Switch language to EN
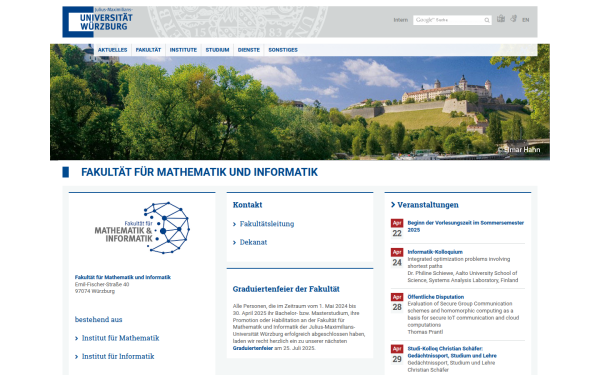Screen dimensions: 600x375 [x=525, y=20]
